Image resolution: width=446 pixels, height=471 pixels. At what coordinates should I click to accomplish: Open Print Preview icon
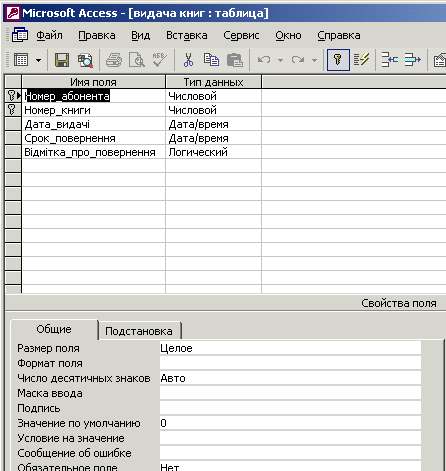click(137, 60)
